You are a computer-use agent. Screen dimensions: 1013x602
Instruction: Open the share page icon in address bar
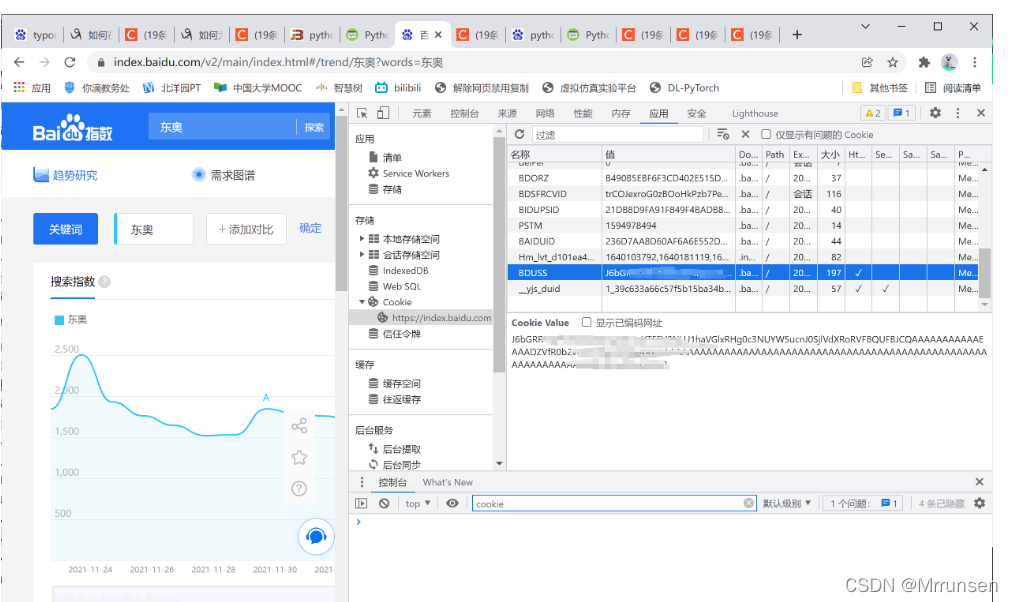(867, 62)
